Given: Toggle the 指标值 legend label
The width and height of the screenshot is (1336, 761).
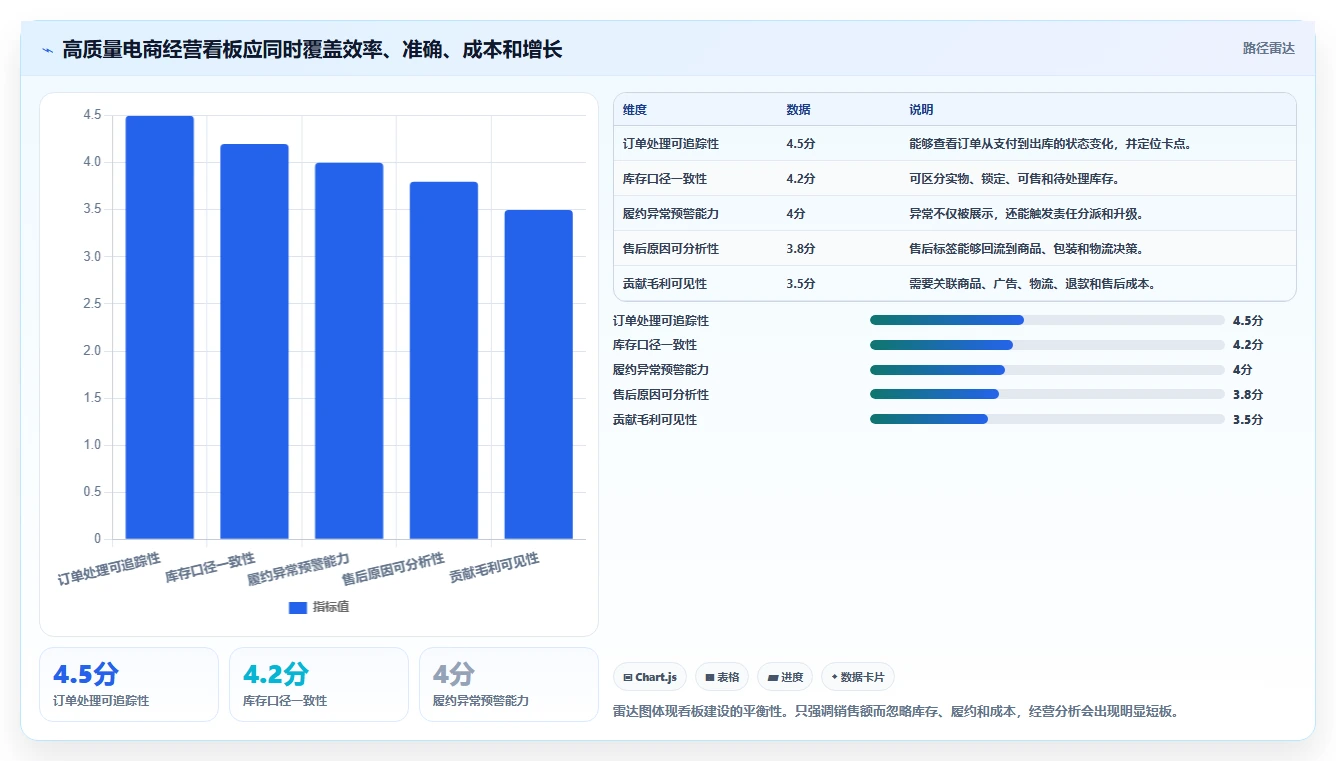Looking at the screenshot, I should [x=331, y=607].
